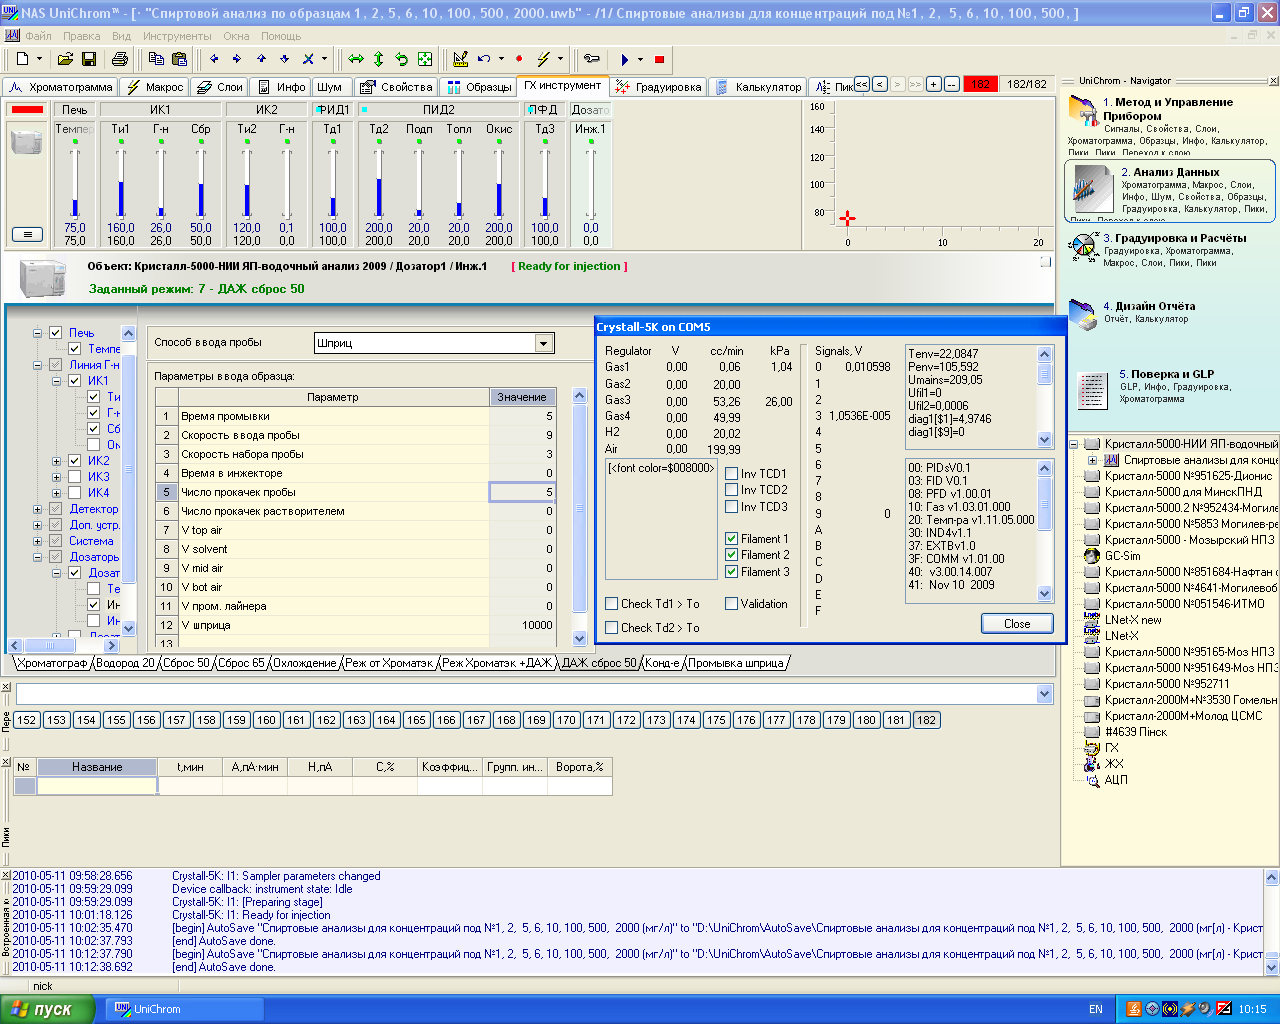This screenshot has height=1024, width=1280.
Task: Click the blue up arrow toolbar icon
Action: click(x=261, y=59)
